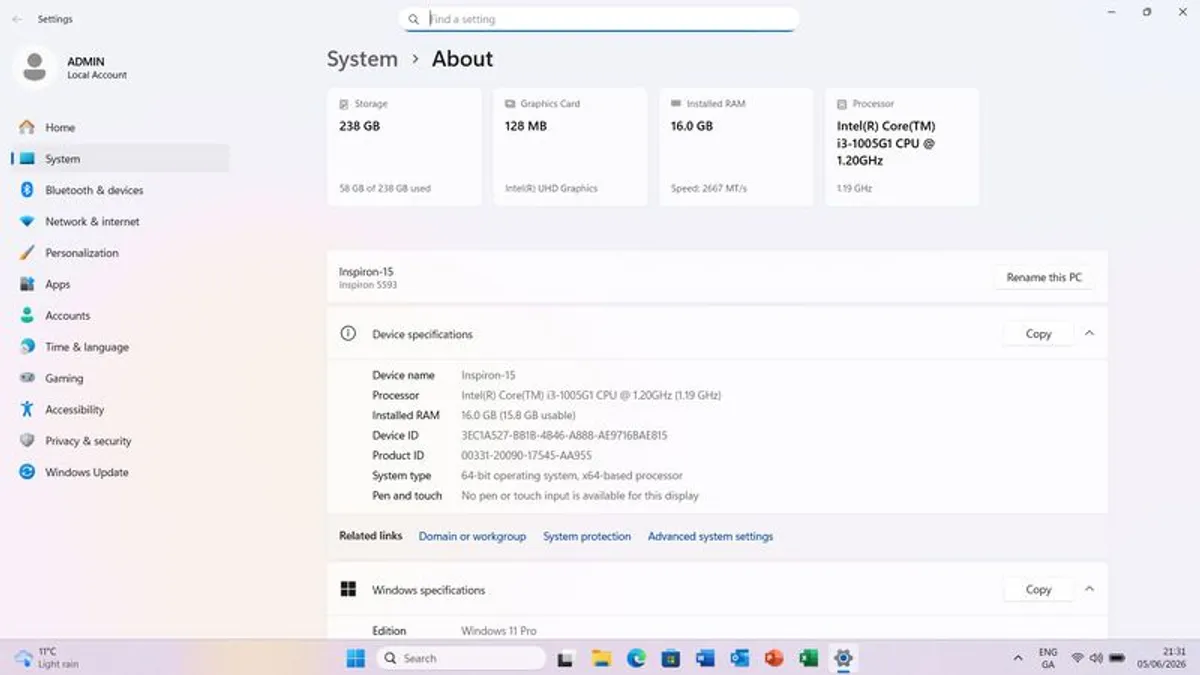
Task: Collapse the Windows specifications section
Action: click(1089, 589)
